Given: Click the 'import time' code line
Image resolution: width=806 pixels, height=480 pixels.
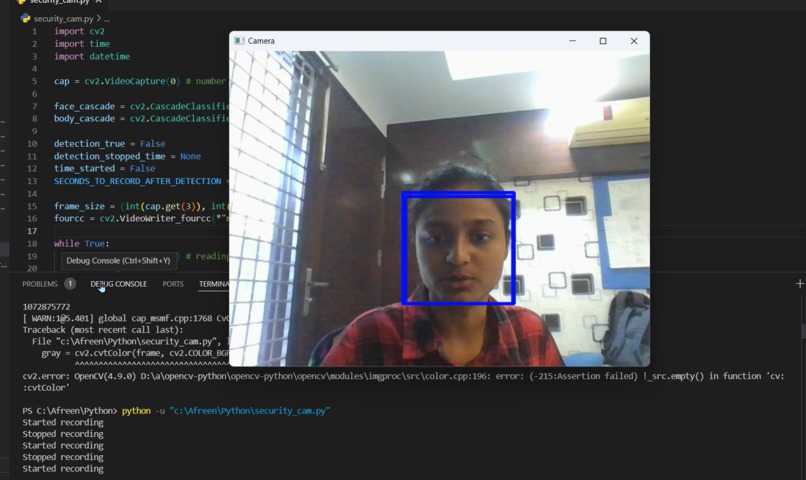Looking at the screenshot, I should point(82,44).
